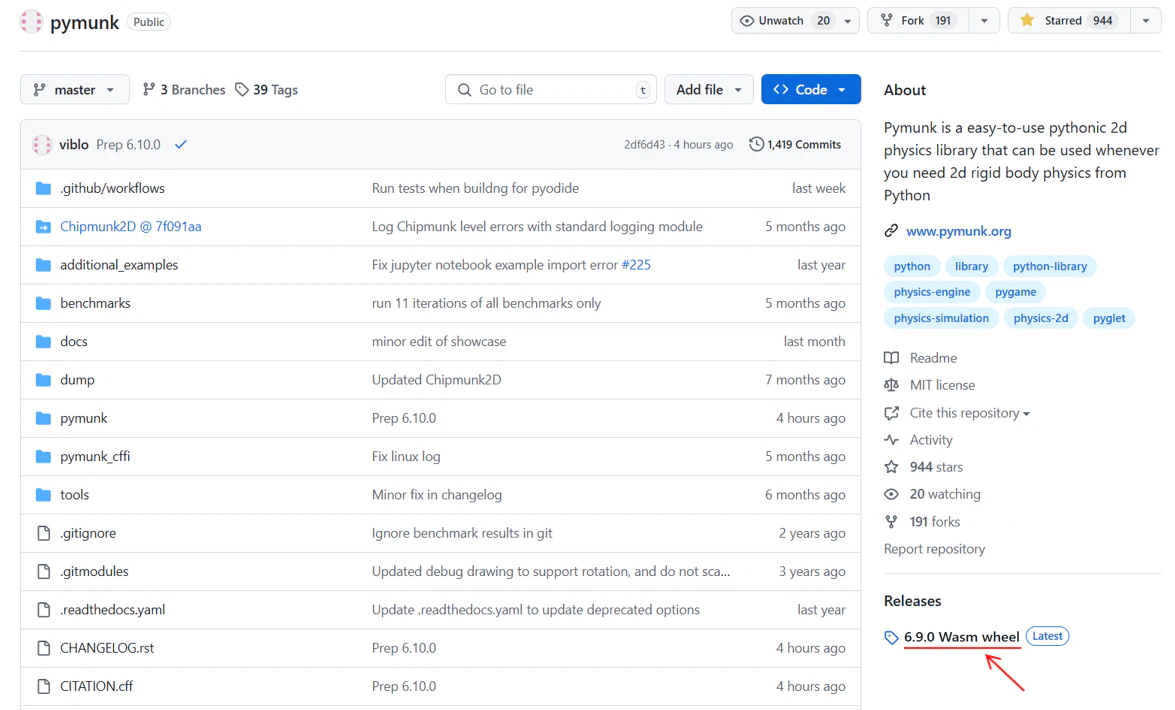This screenshot has width=1175, height=710.
Task: Click the Chipmunk2D submodule folder icon
Action: click(x=43, y=226)
